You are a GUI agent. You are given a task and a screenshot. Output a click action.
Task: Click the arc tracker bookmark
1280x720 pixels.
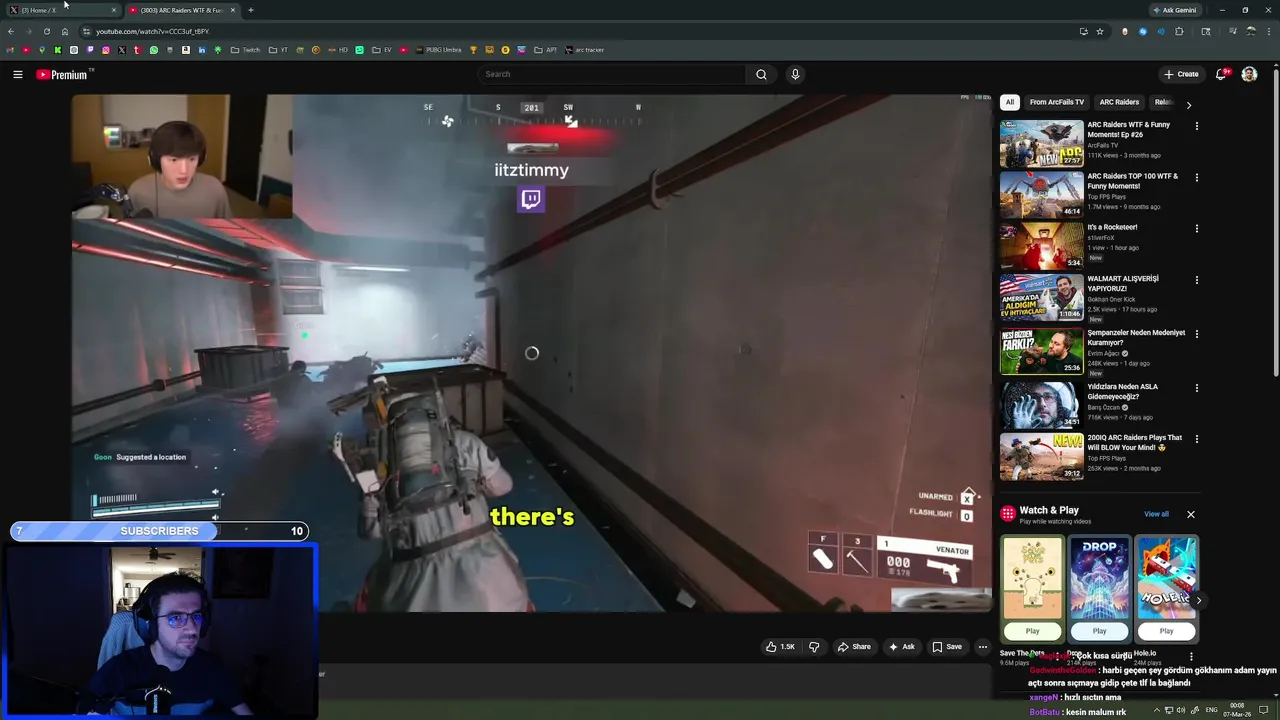pos(585,50)
